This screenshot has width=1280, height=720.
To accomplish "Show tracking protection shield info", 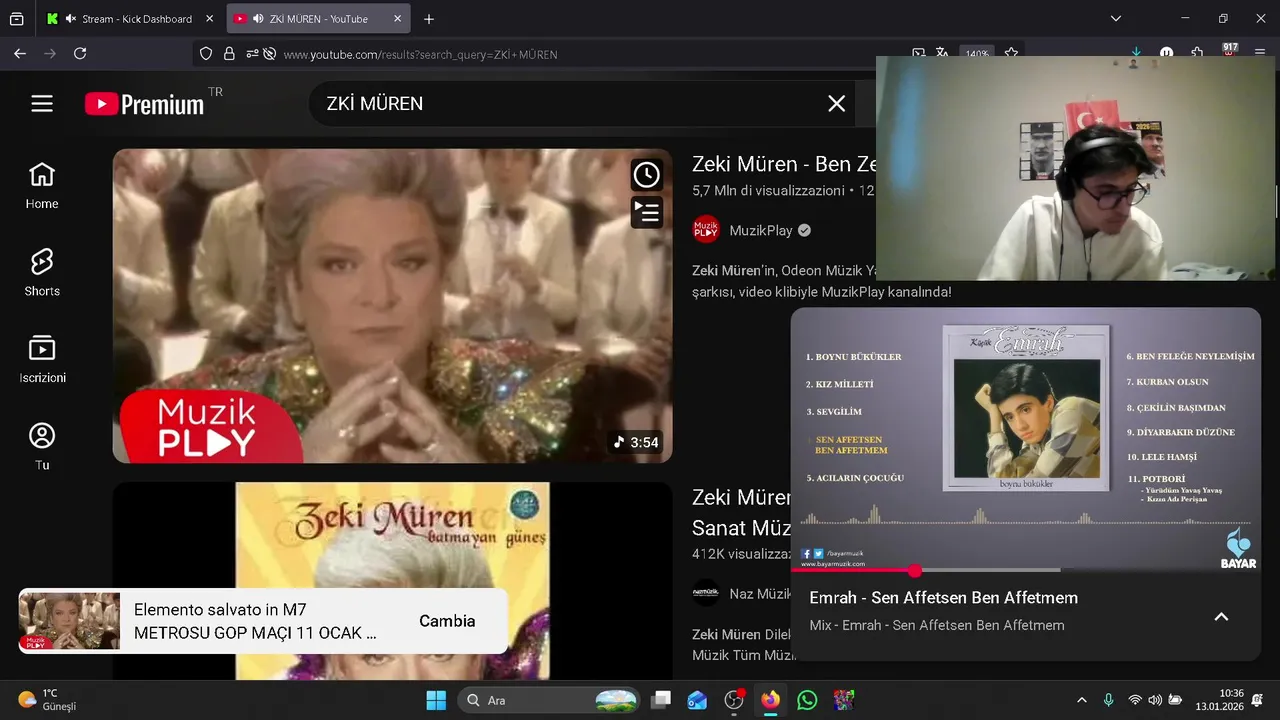I will coord(206,54).
